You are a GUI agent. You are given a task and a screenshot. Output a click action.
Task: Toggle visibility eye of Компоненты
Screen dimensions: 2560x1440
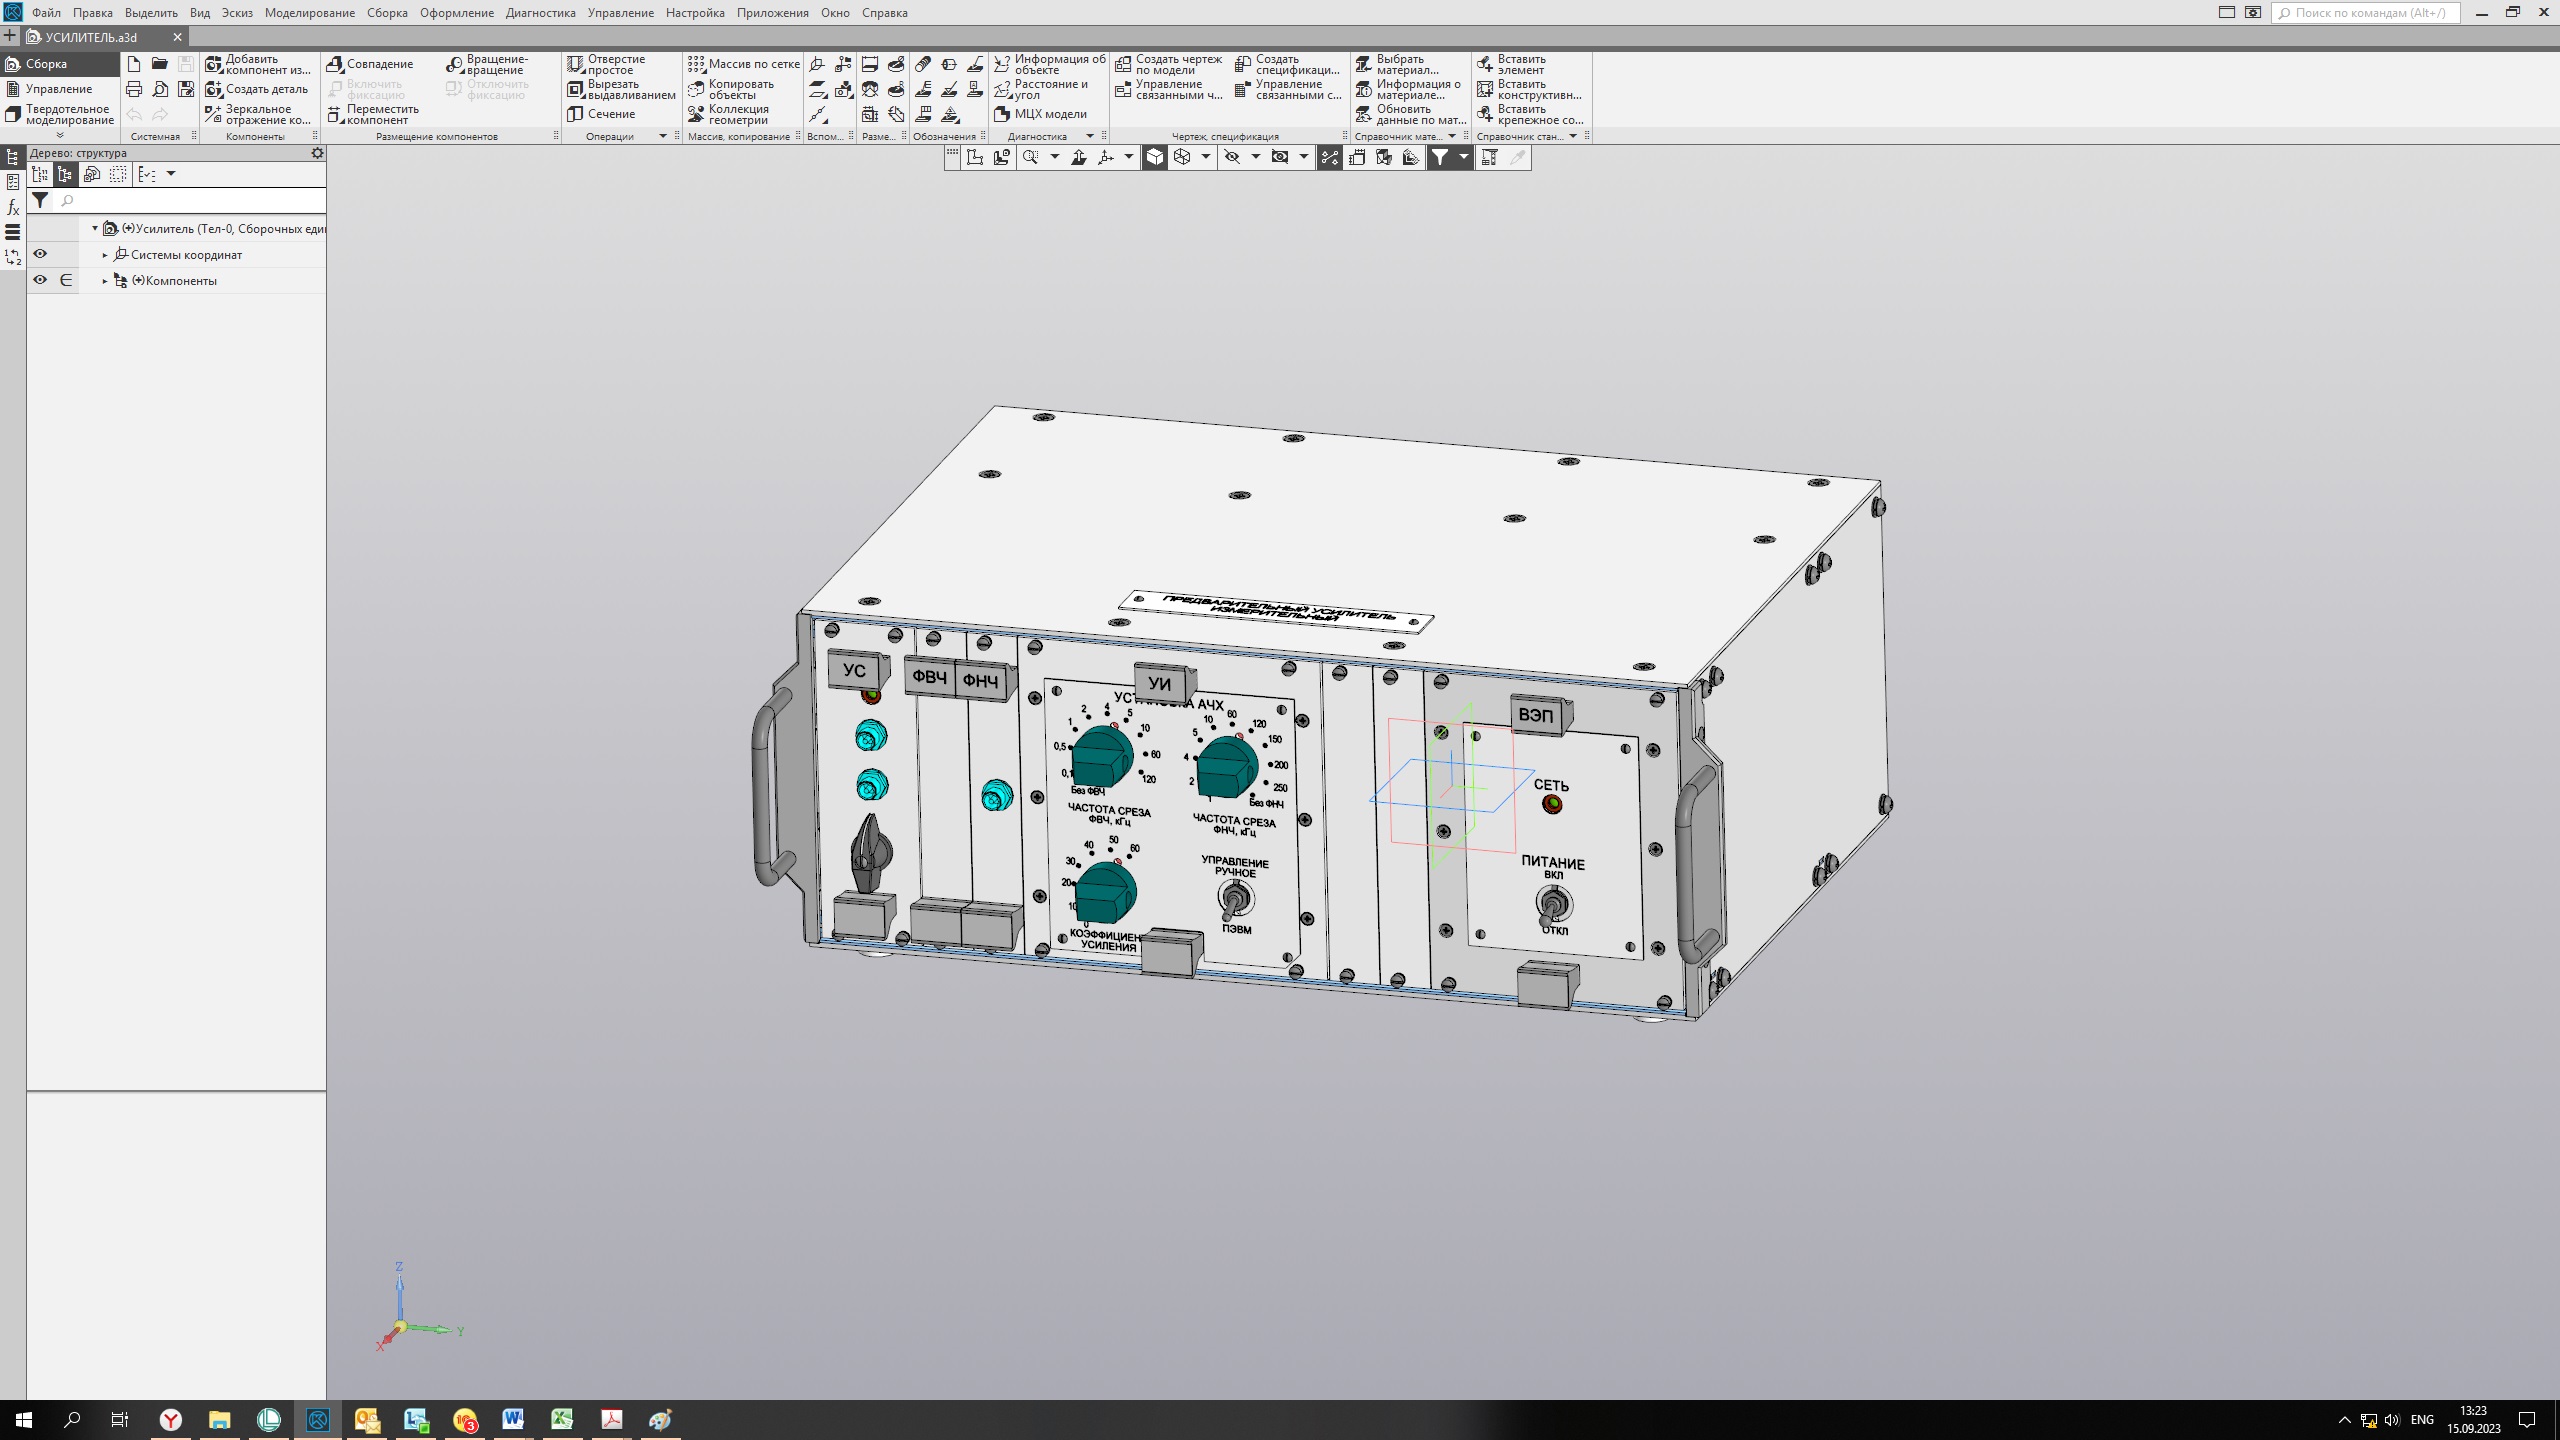(x=40, y=280)
